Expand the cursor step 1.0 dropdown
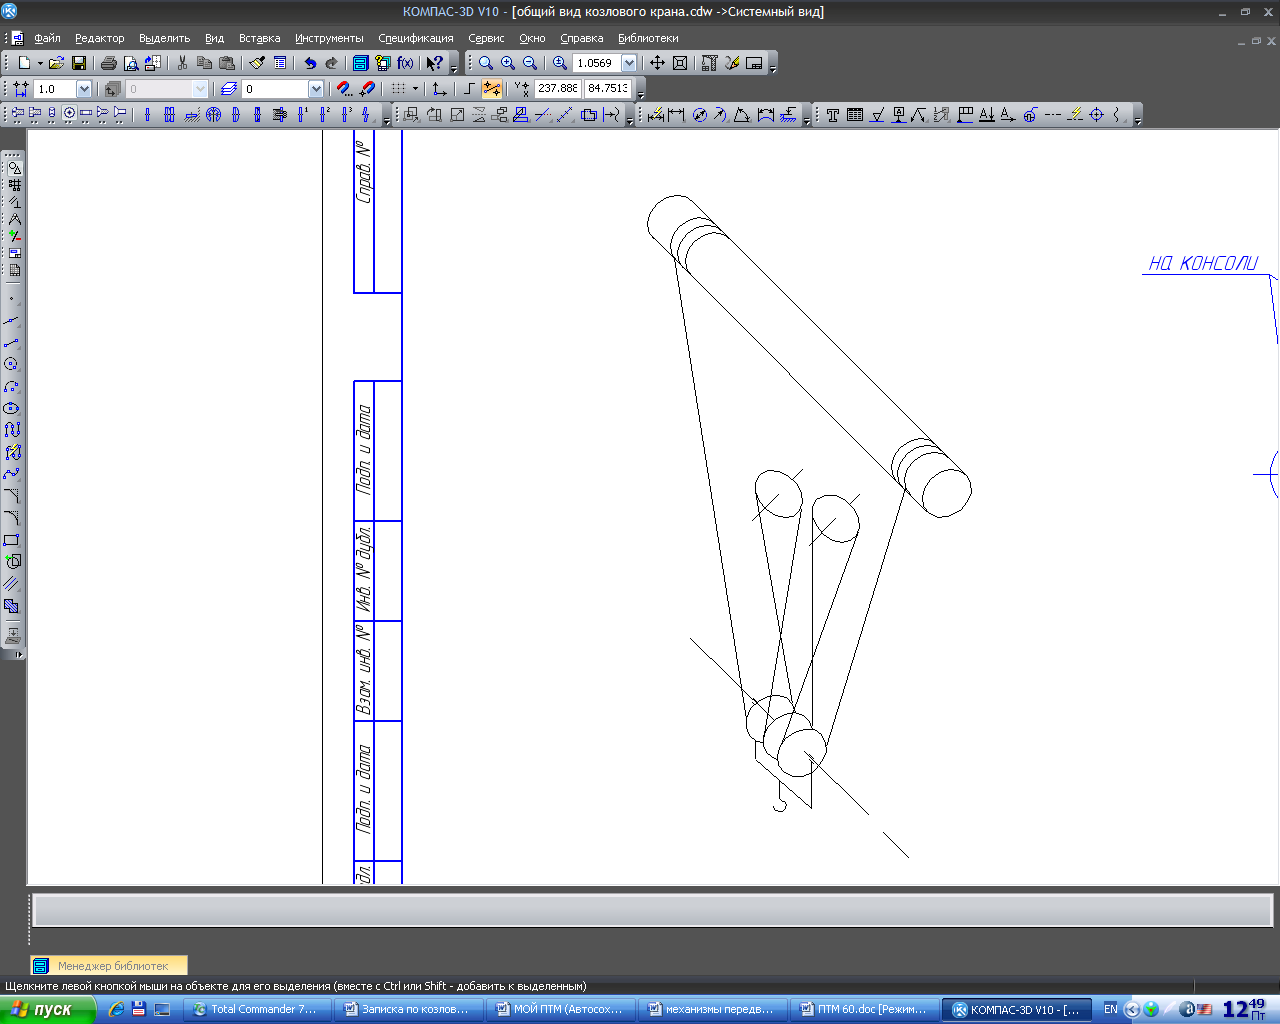Viewport: 1280px width, 1024px height. coord(84,89)
